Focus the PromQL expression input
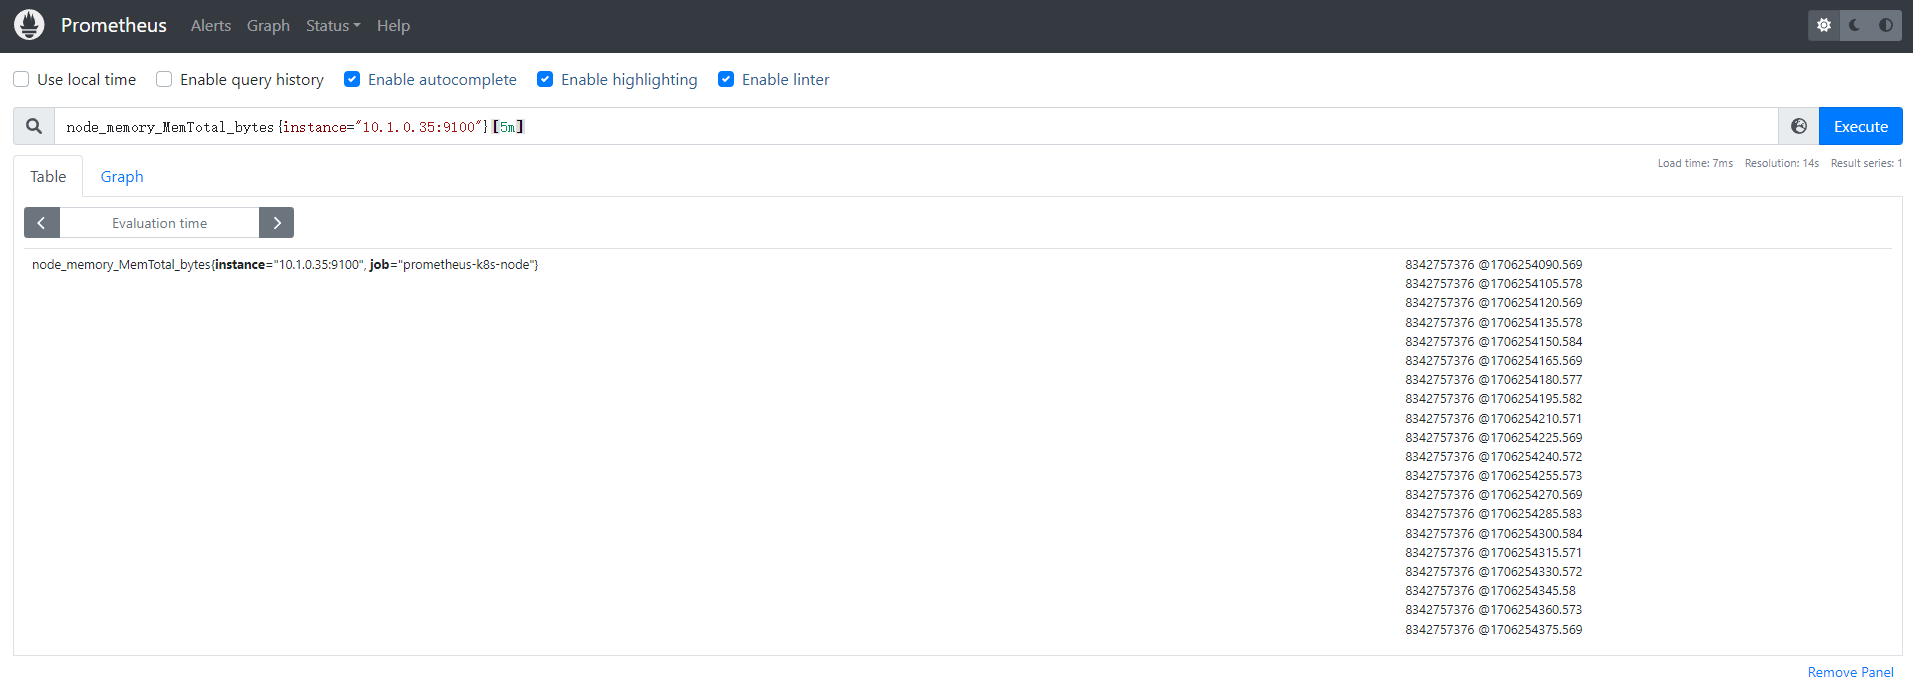Image resolution: width=1913 pixels, height=694 pixels. pyautogui.click(x=916, y=126)
